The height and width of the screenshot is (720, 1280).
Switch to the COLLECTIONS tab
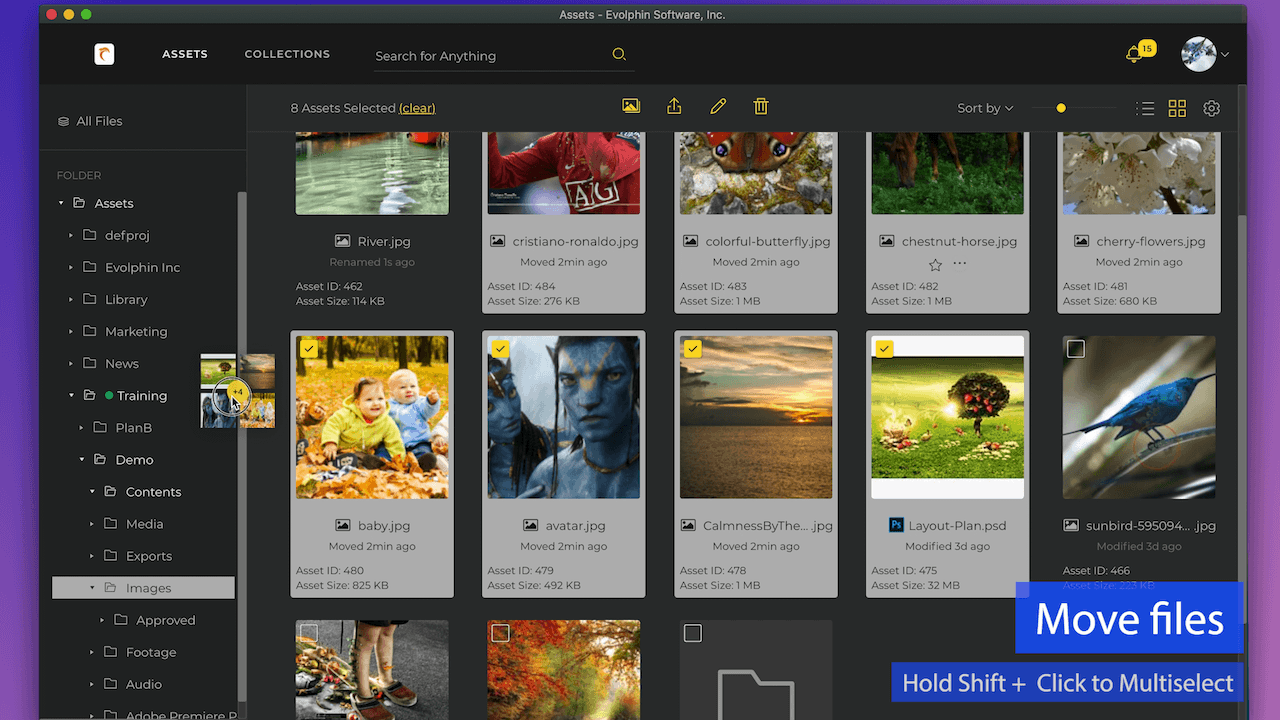(x=287, y=54)
